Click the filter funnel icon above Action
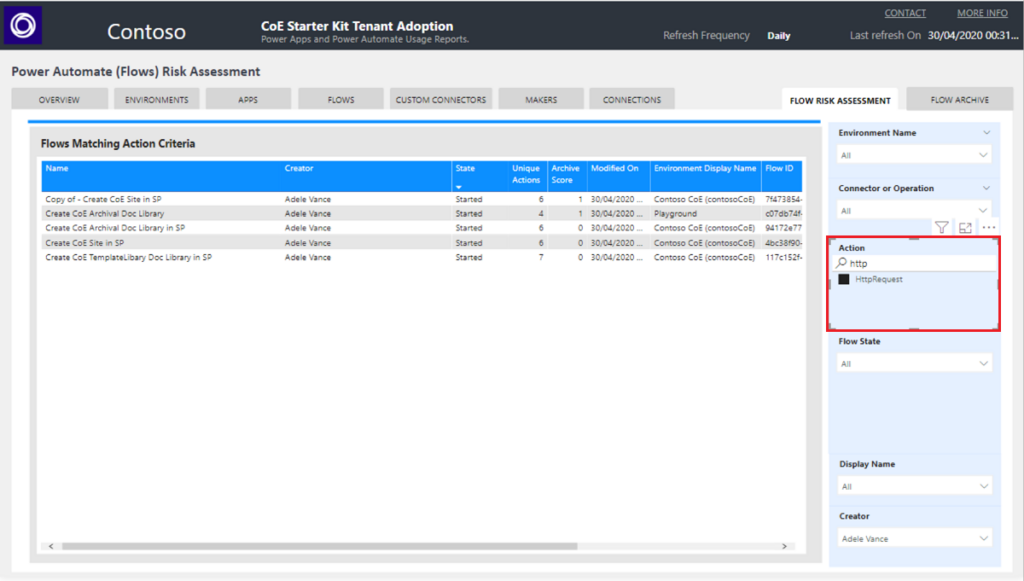1024x581 pixels. click(x=941, y=228)
